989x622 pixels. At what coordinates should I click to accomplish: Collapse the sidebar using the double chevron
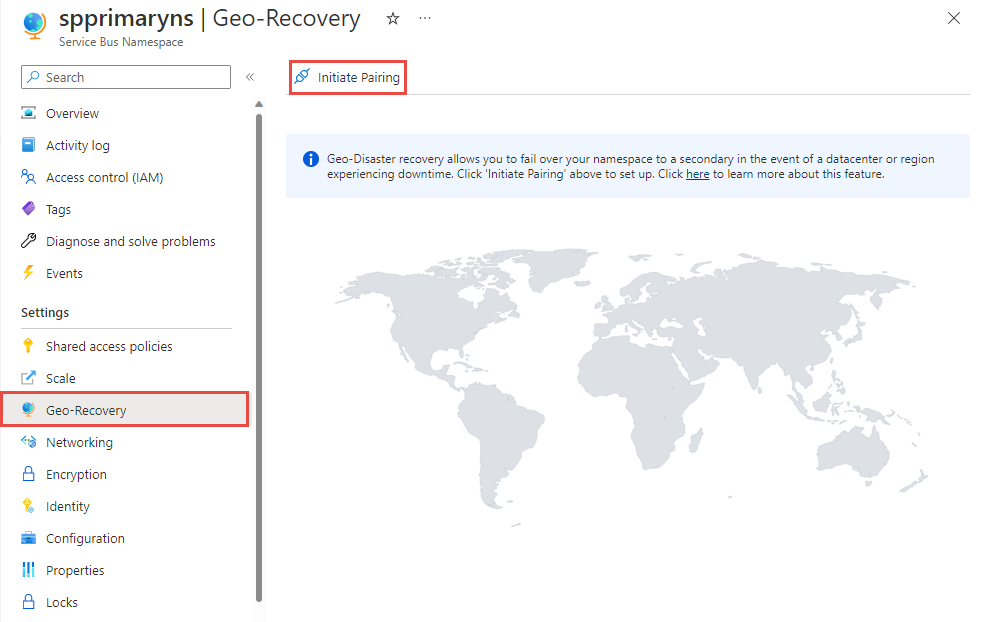point(250,75)
